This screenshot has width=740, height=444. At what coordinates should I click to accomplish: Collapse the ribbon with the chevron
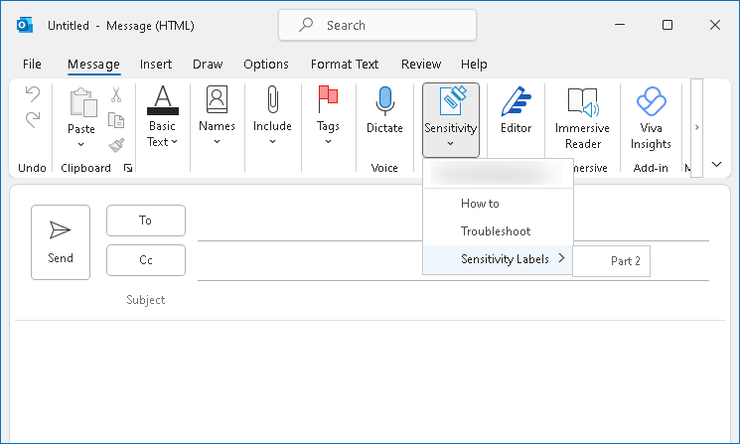(x=716, y=164)
